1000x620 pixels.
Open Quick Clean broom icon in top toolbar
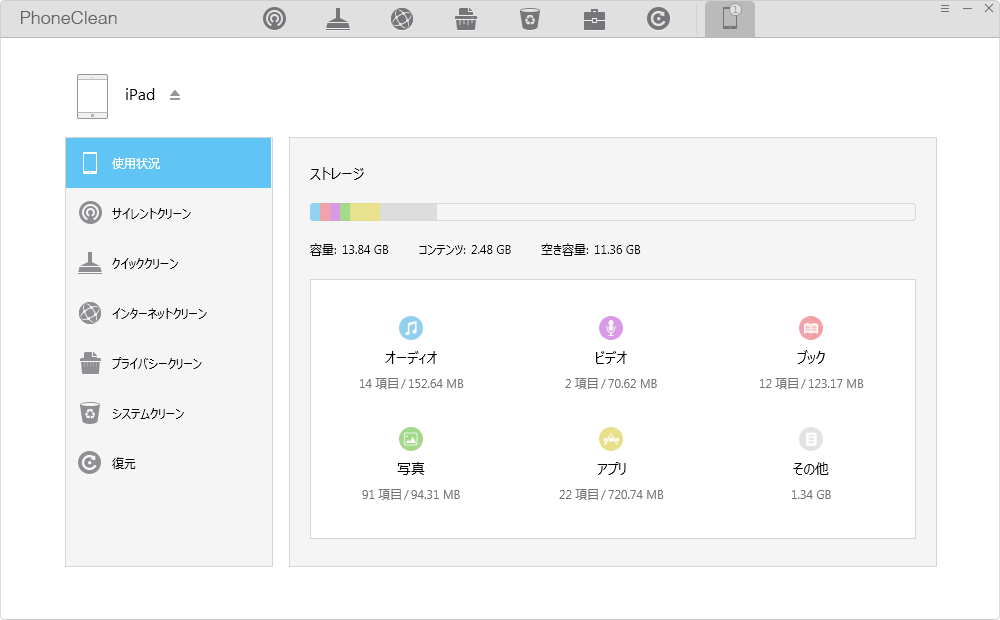tap(338, 18)
